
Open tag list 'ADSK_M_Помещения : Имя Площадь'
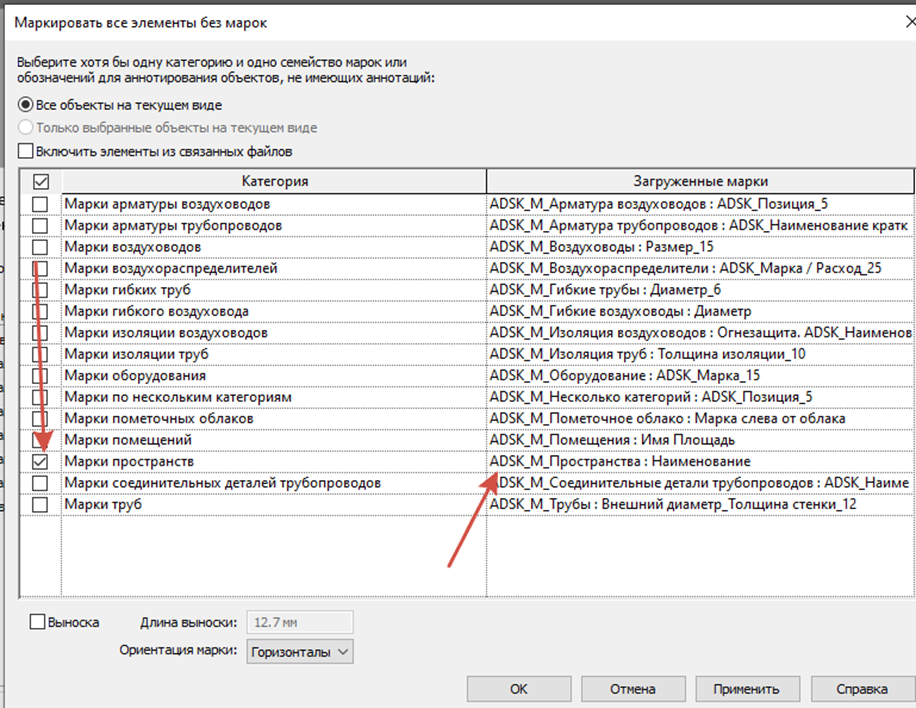(700, 440)
